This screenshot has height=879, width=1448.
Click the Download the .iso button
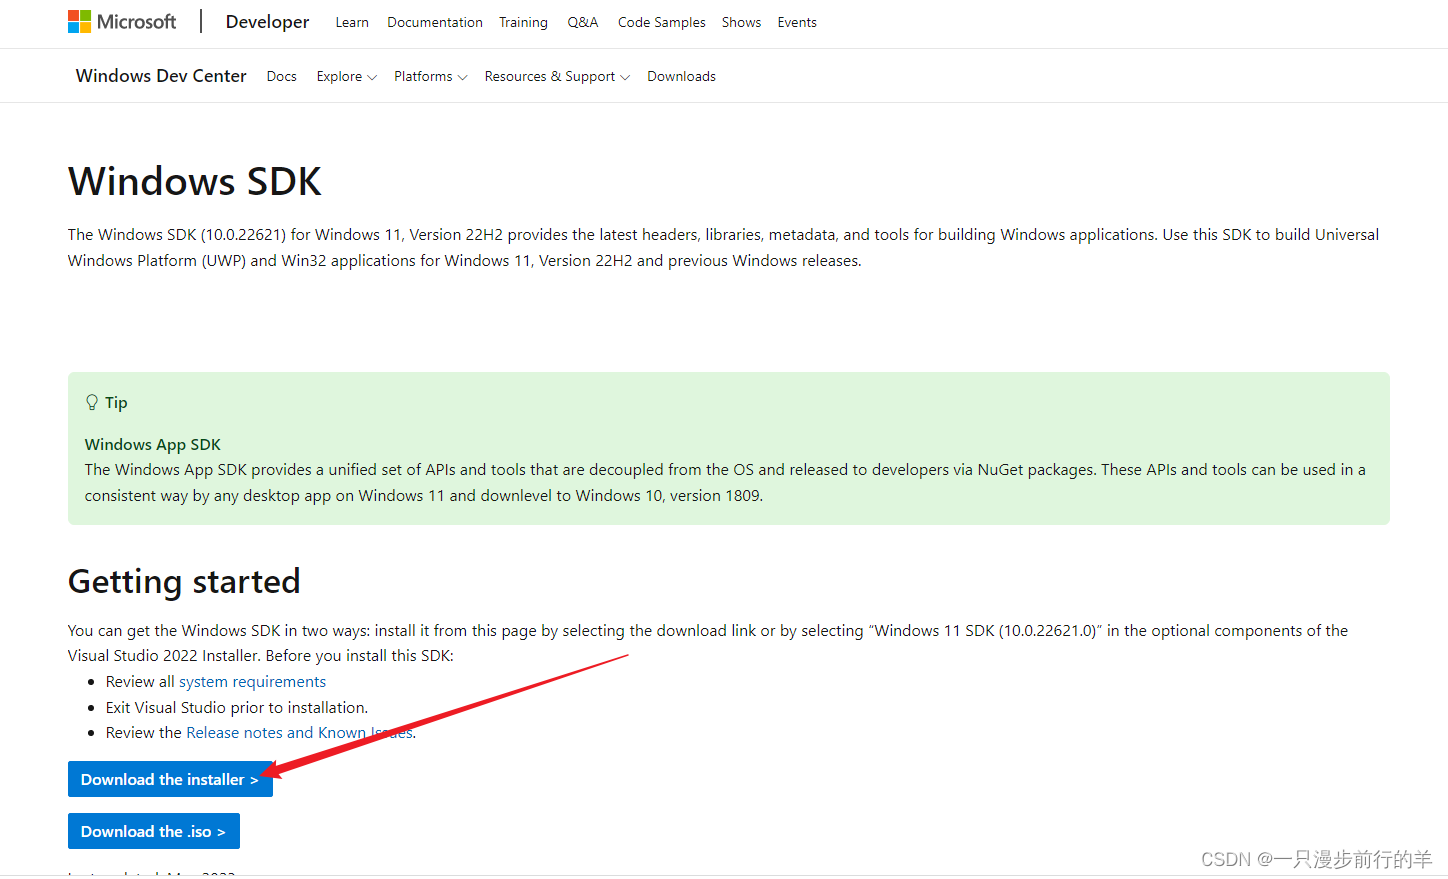coord(154,831)
